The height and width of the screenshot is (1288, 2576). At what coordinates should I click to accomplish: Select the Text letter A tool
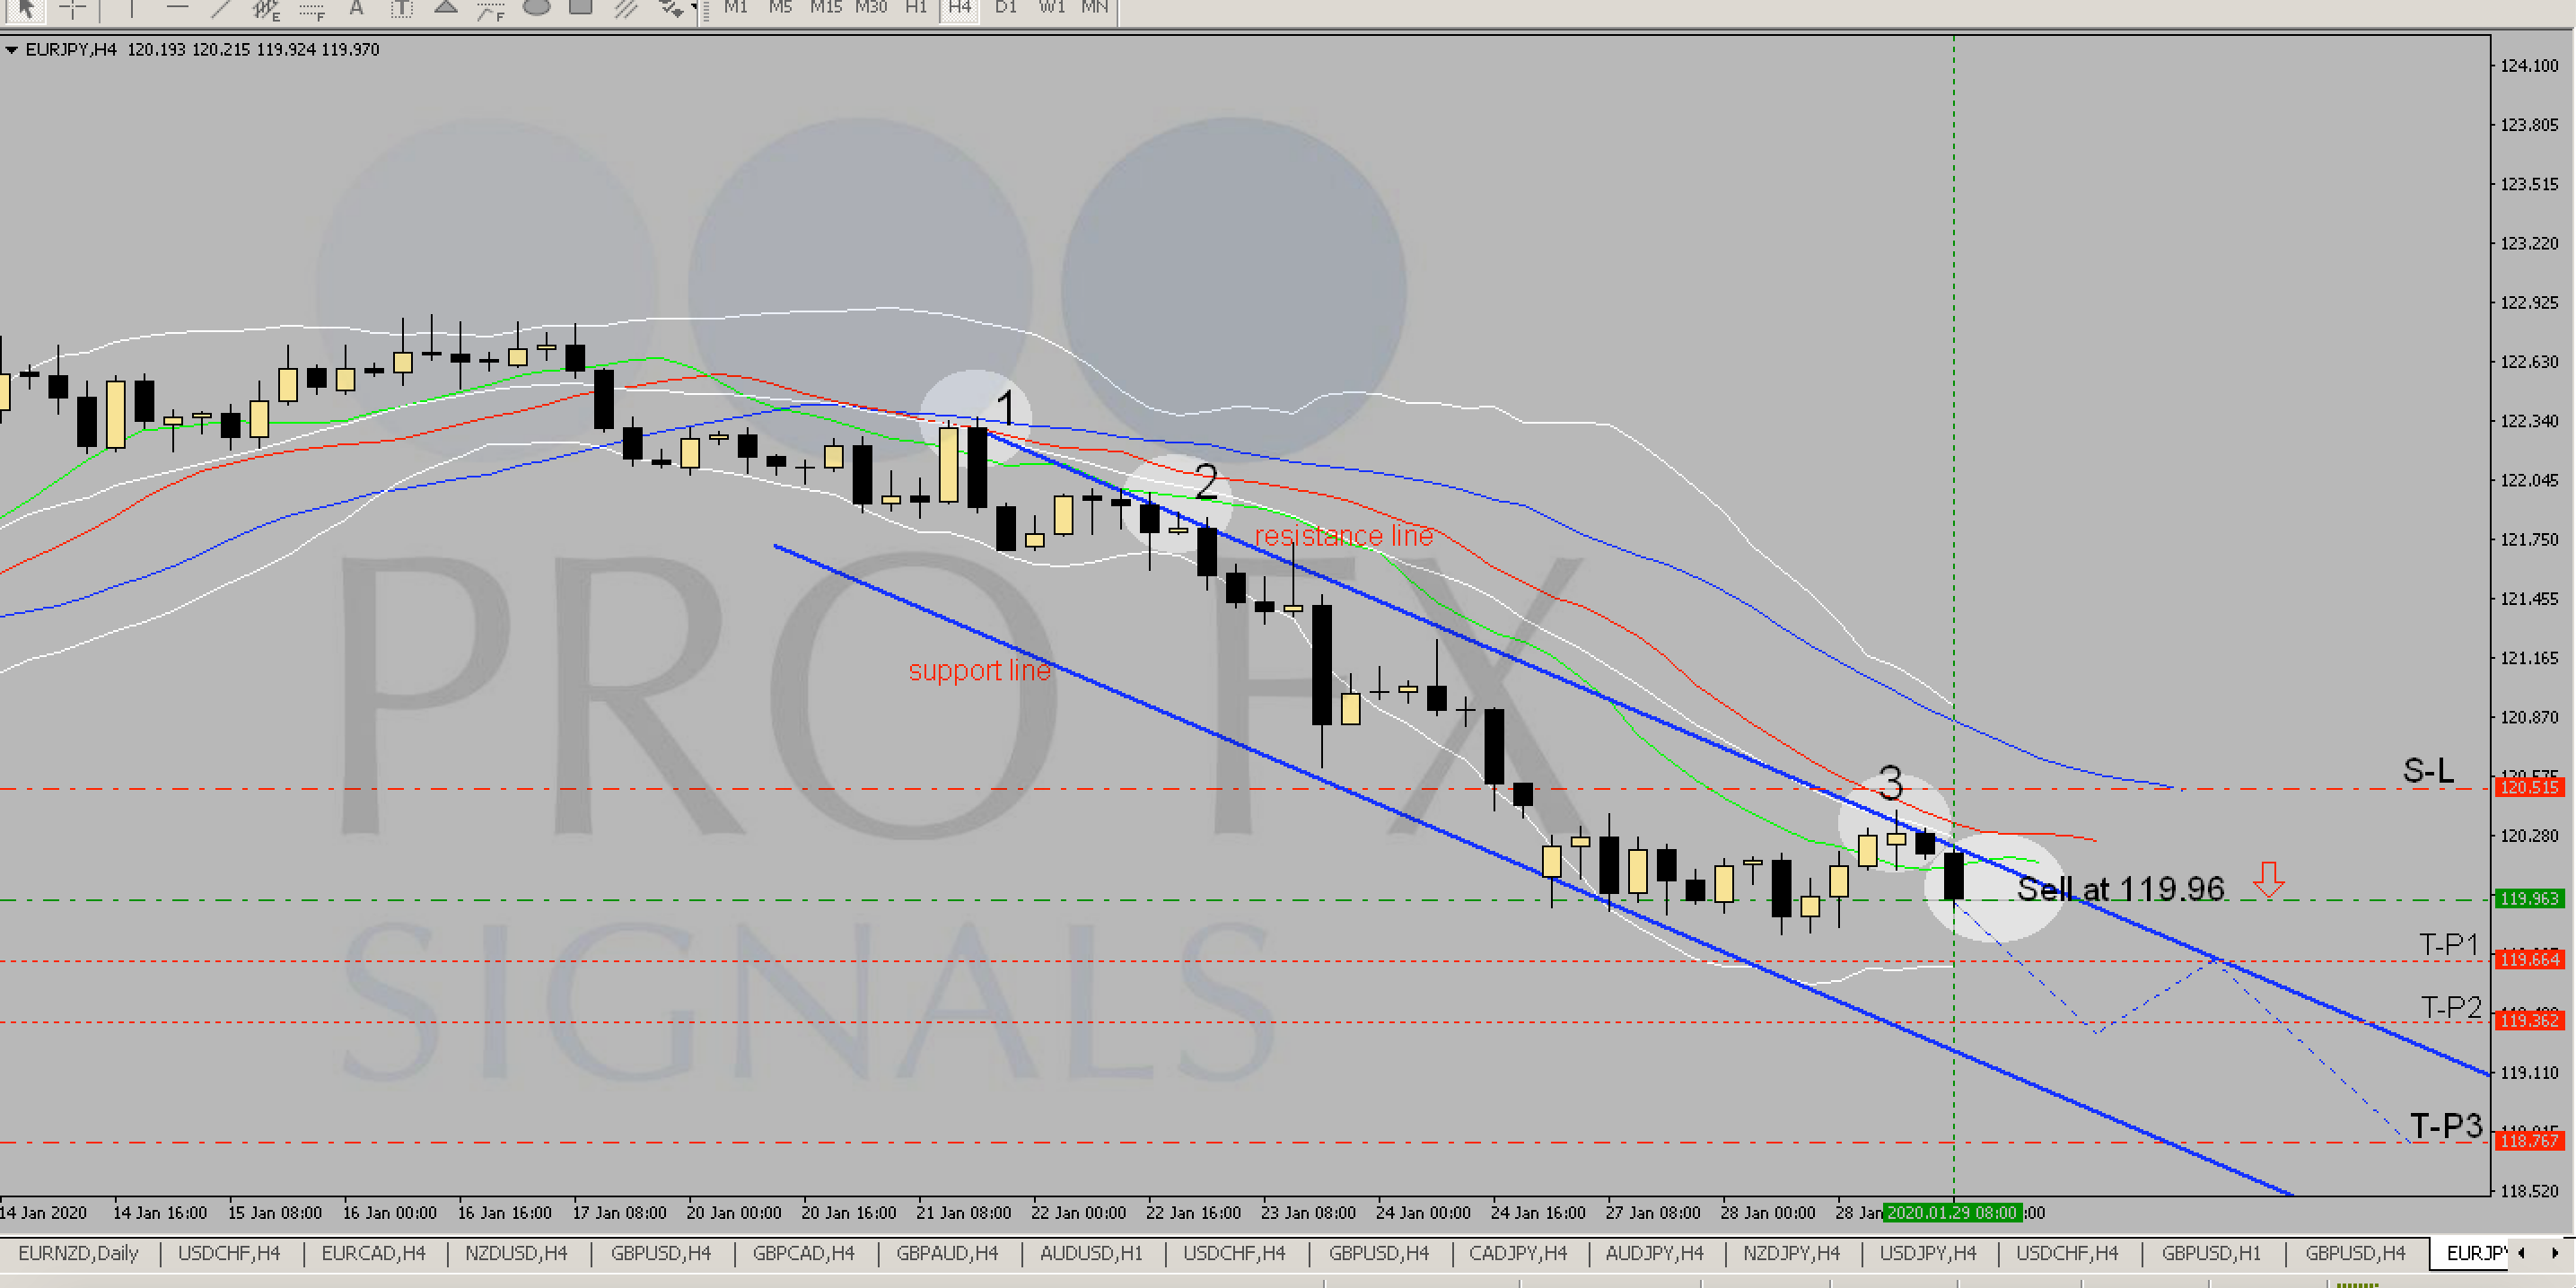coord(356,9)
